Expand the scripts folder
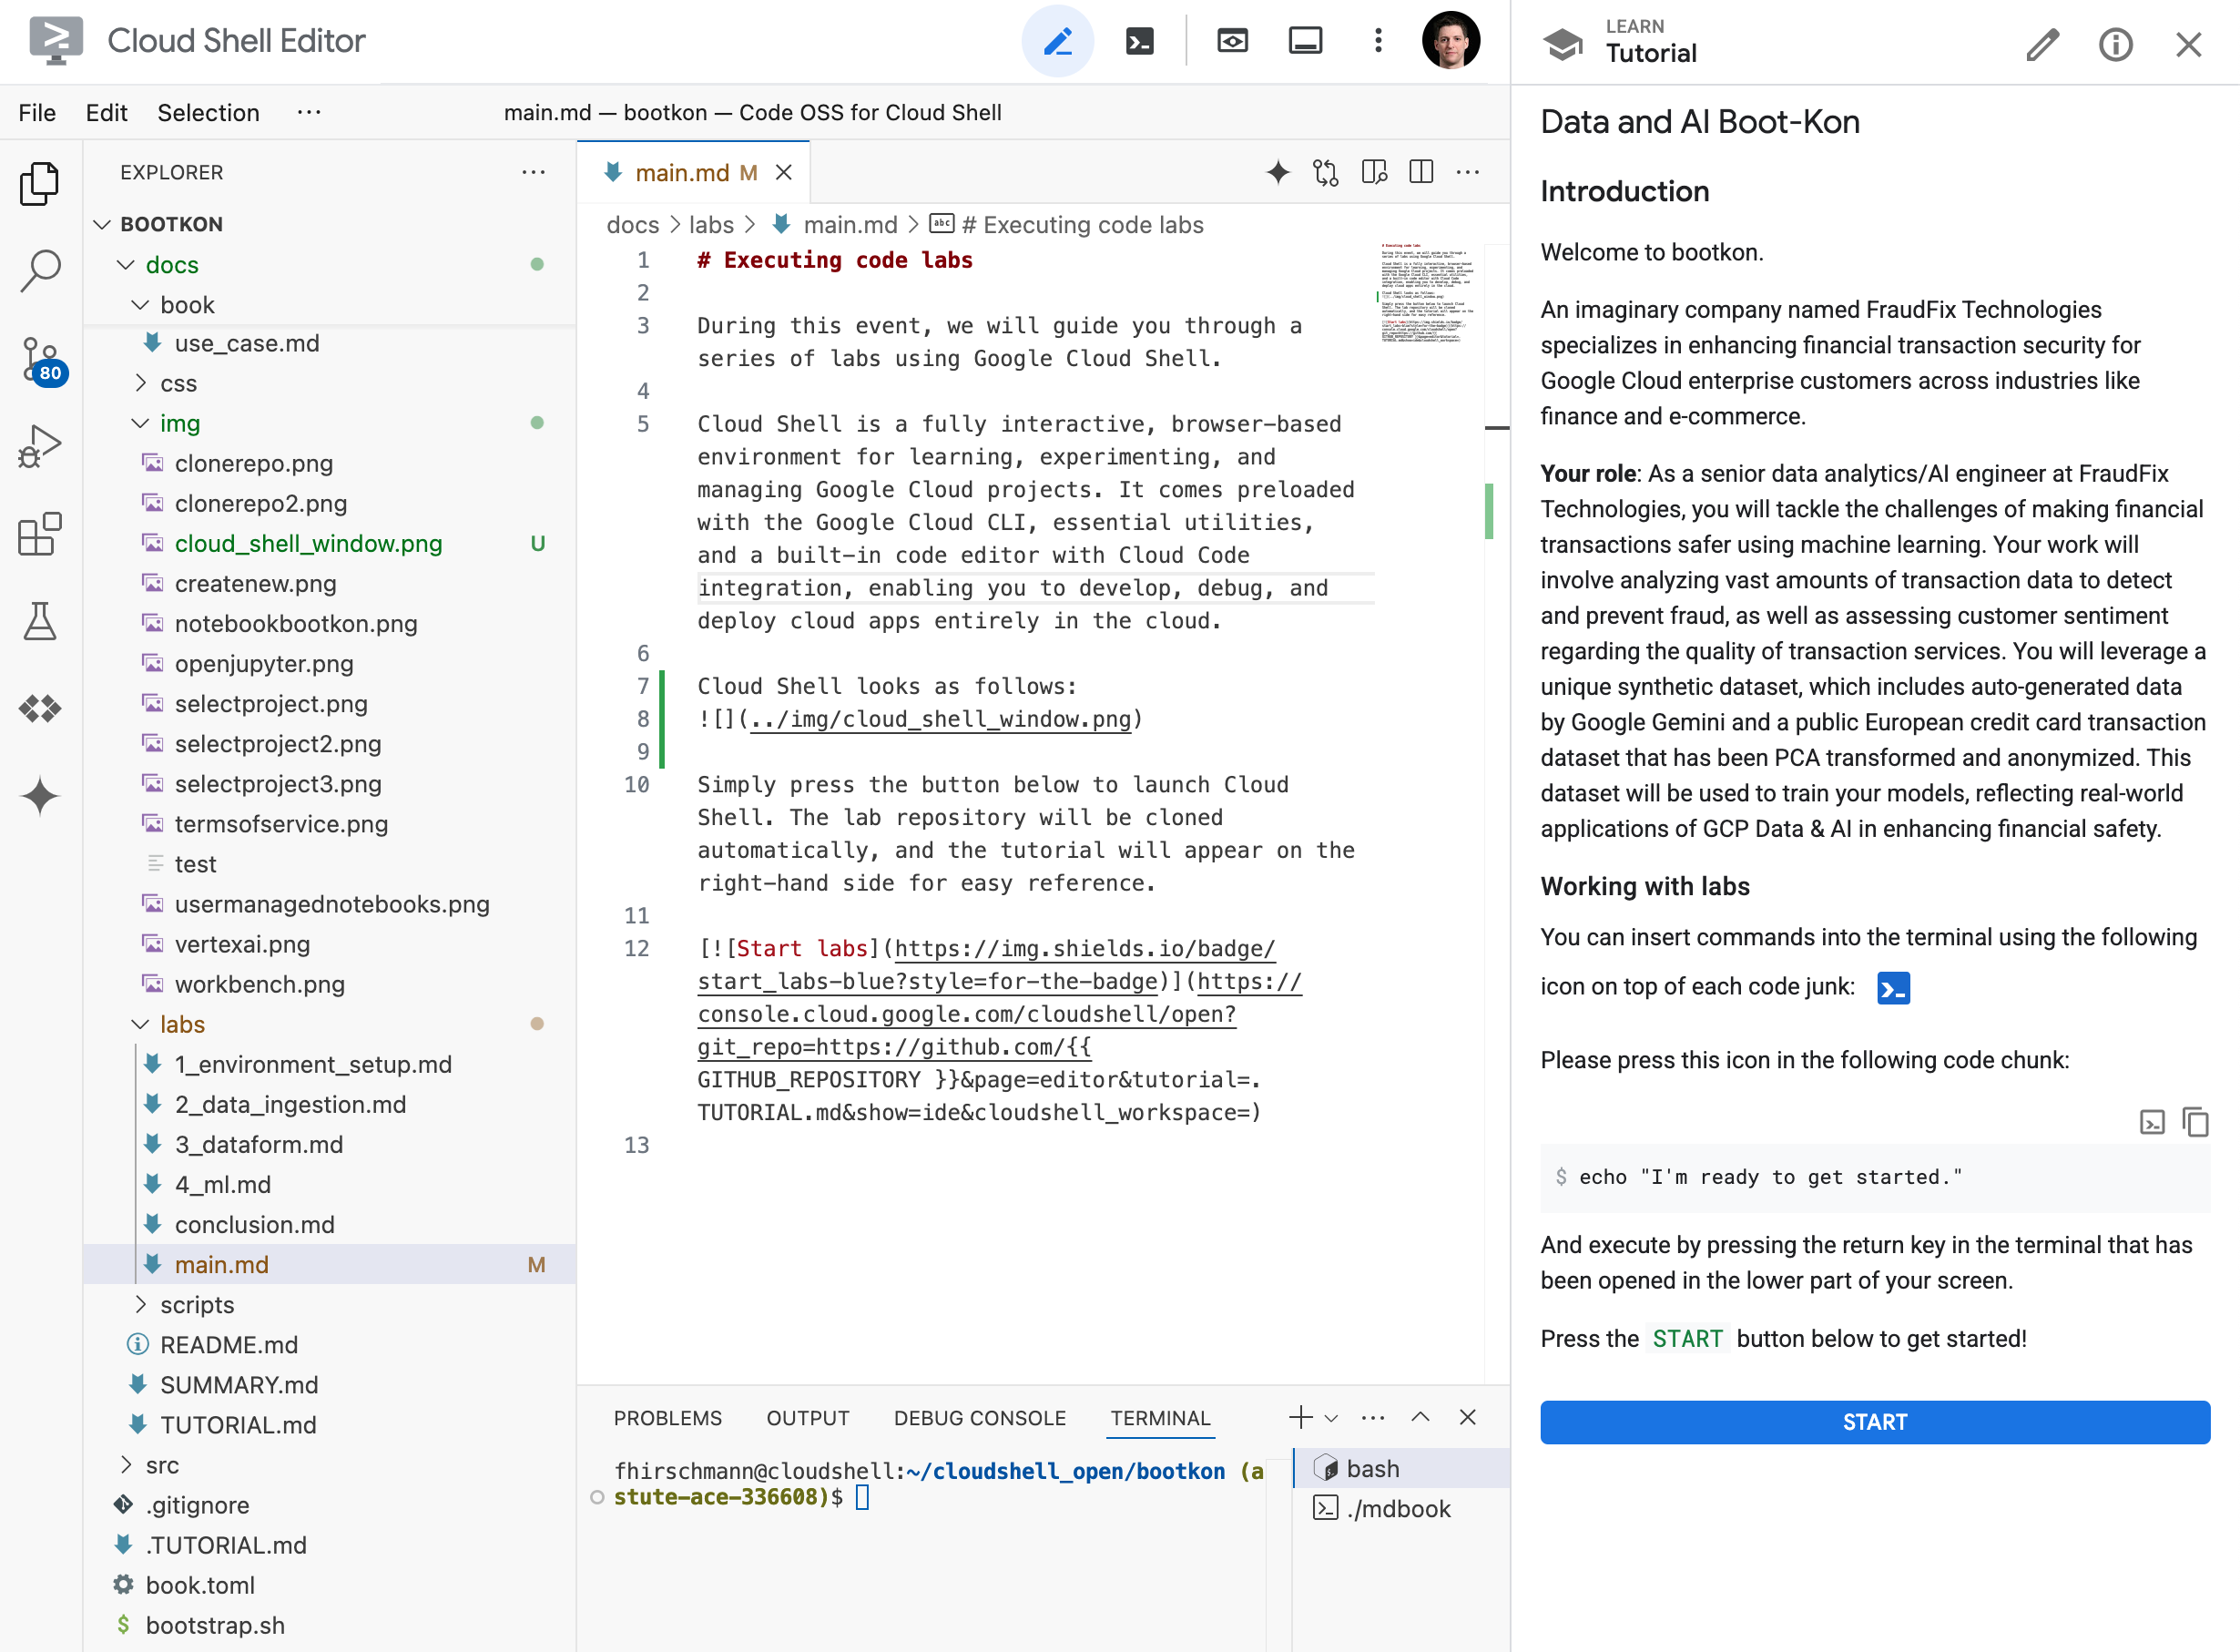 coord(329,1304)
